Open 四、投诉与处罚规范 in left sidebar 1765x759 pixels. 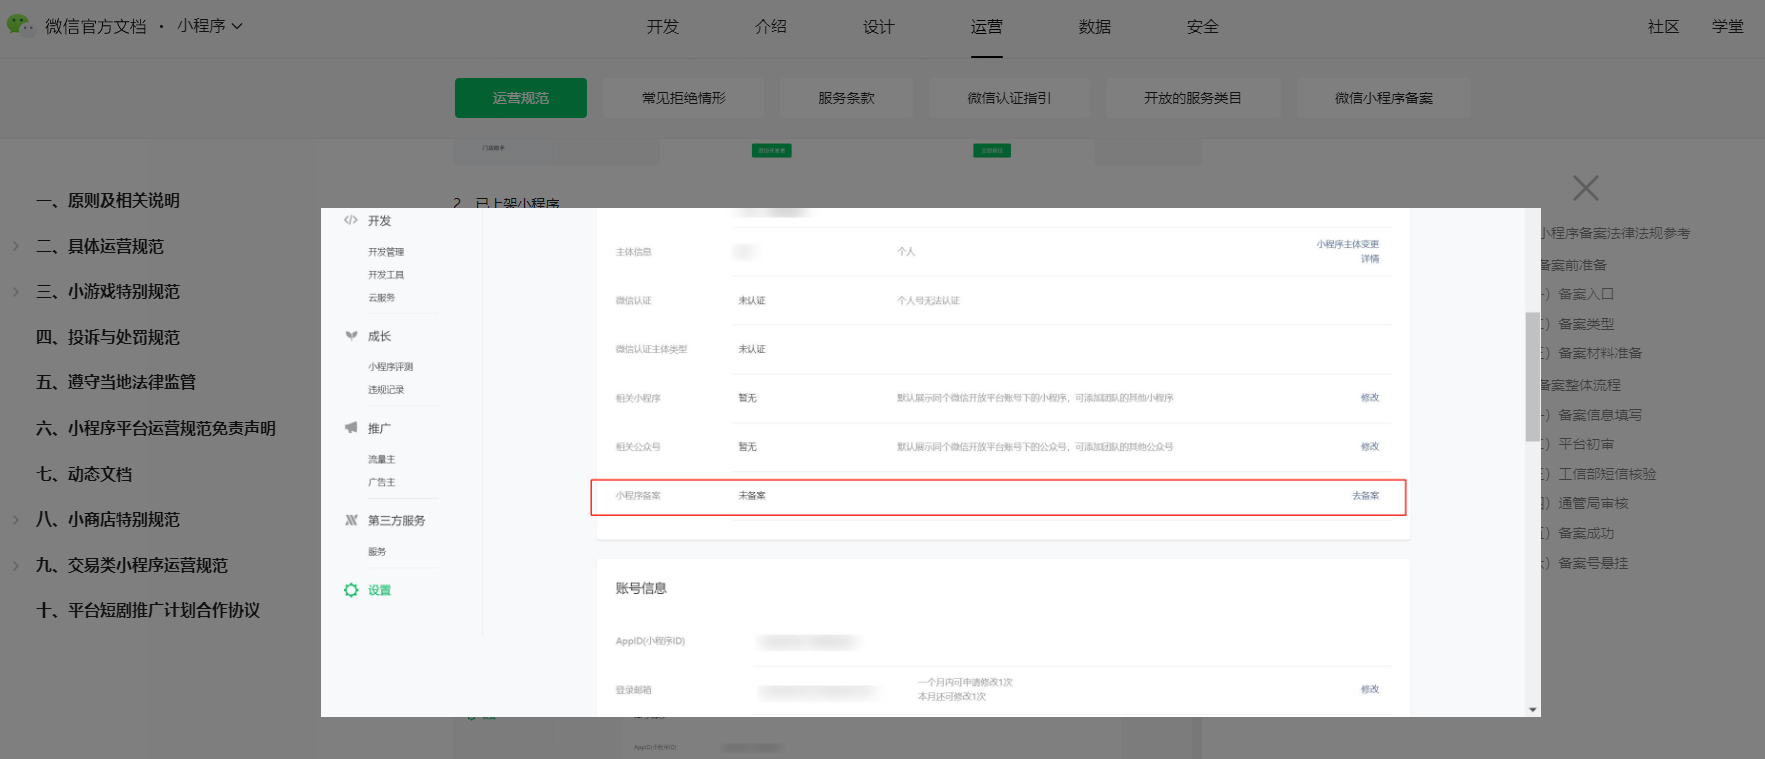(x=108, y=338)
